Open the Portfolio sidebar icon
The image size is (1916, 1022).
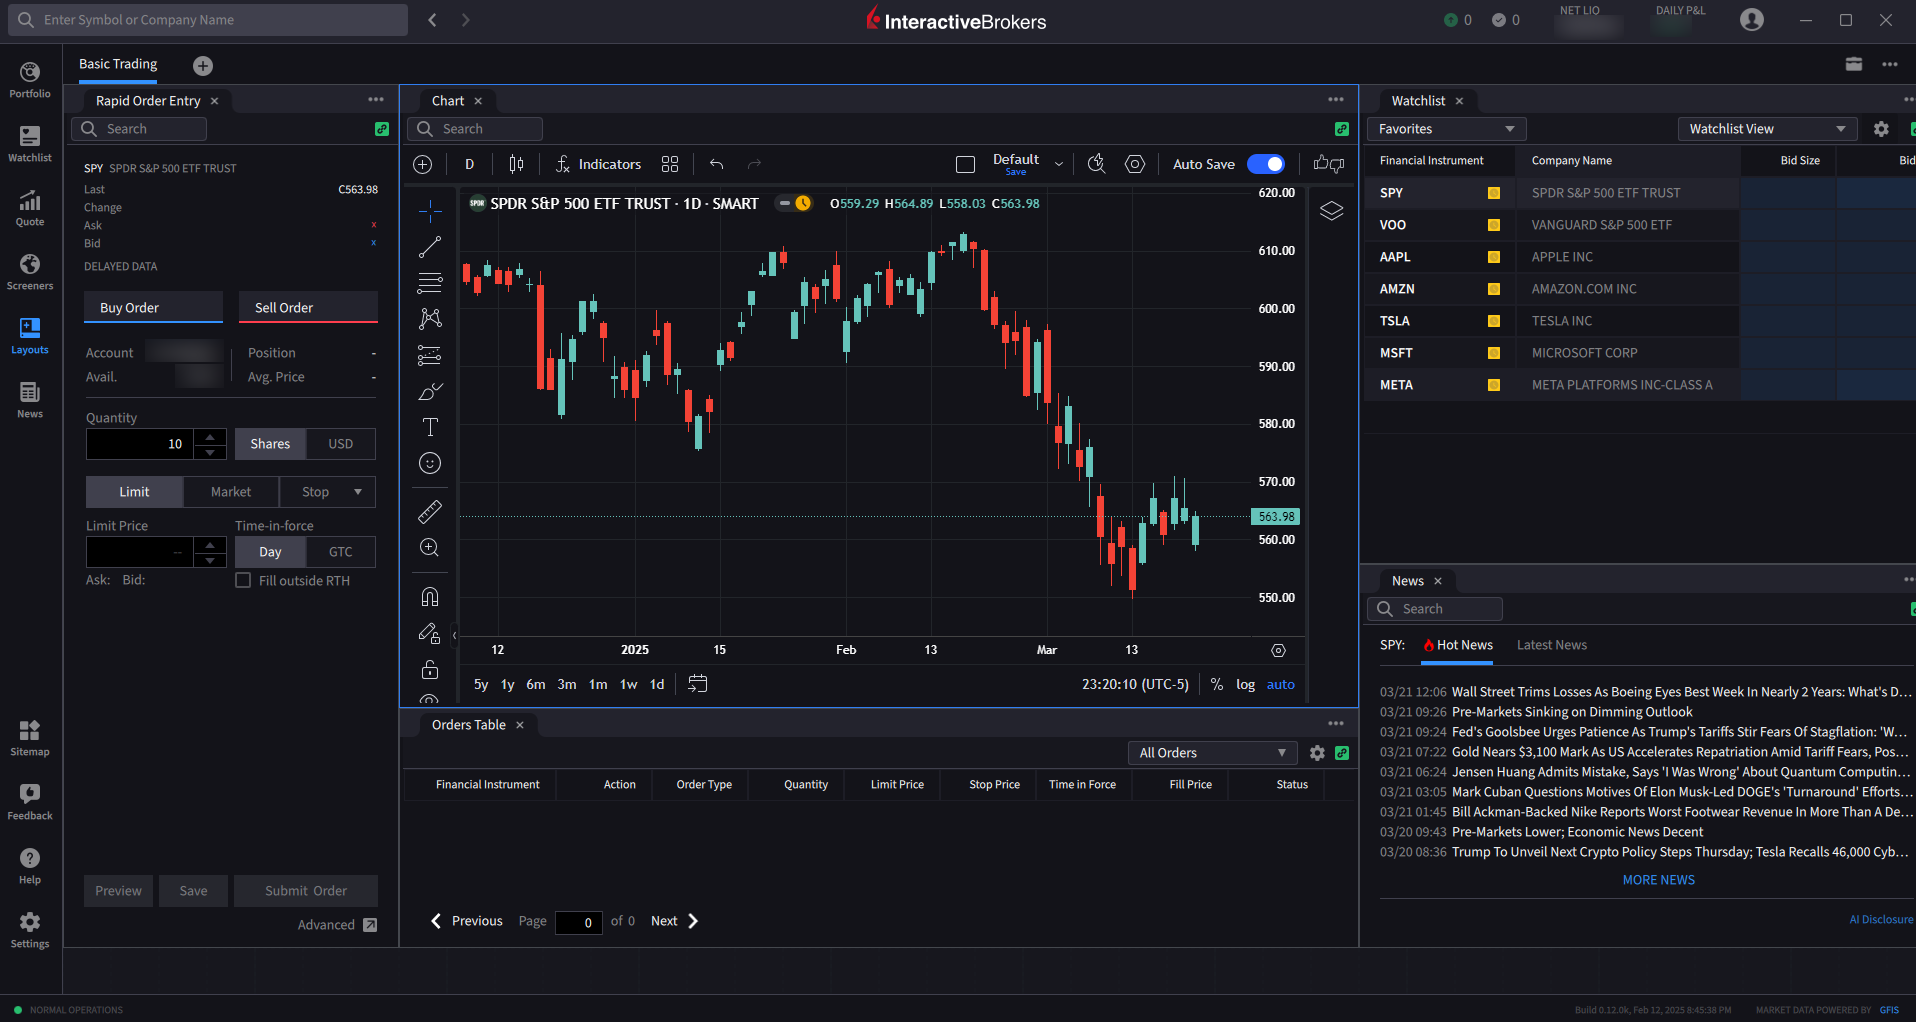30,80
